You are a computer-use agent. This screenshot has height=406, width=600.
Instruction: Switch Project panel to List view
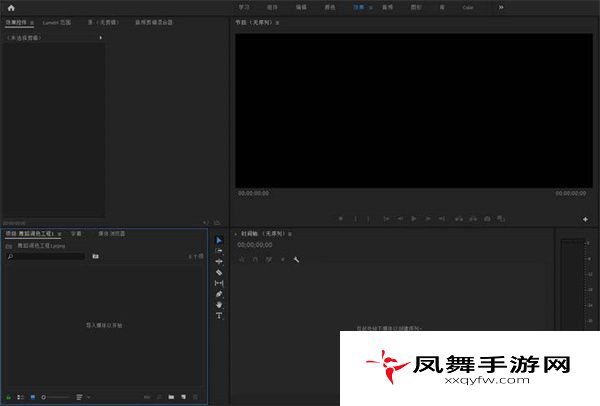coord(21,397)
